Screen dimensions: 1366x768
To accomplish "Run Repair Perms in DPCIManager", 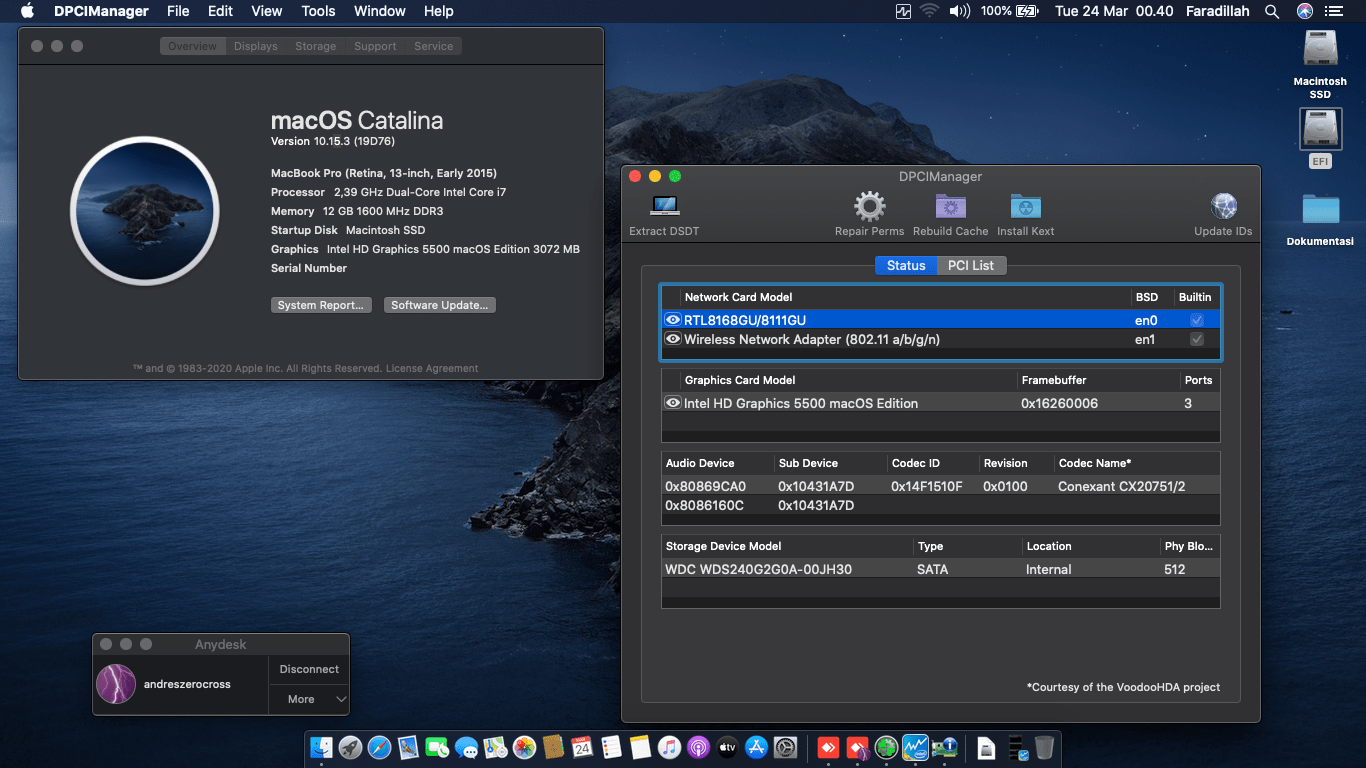I will (869, 207).
